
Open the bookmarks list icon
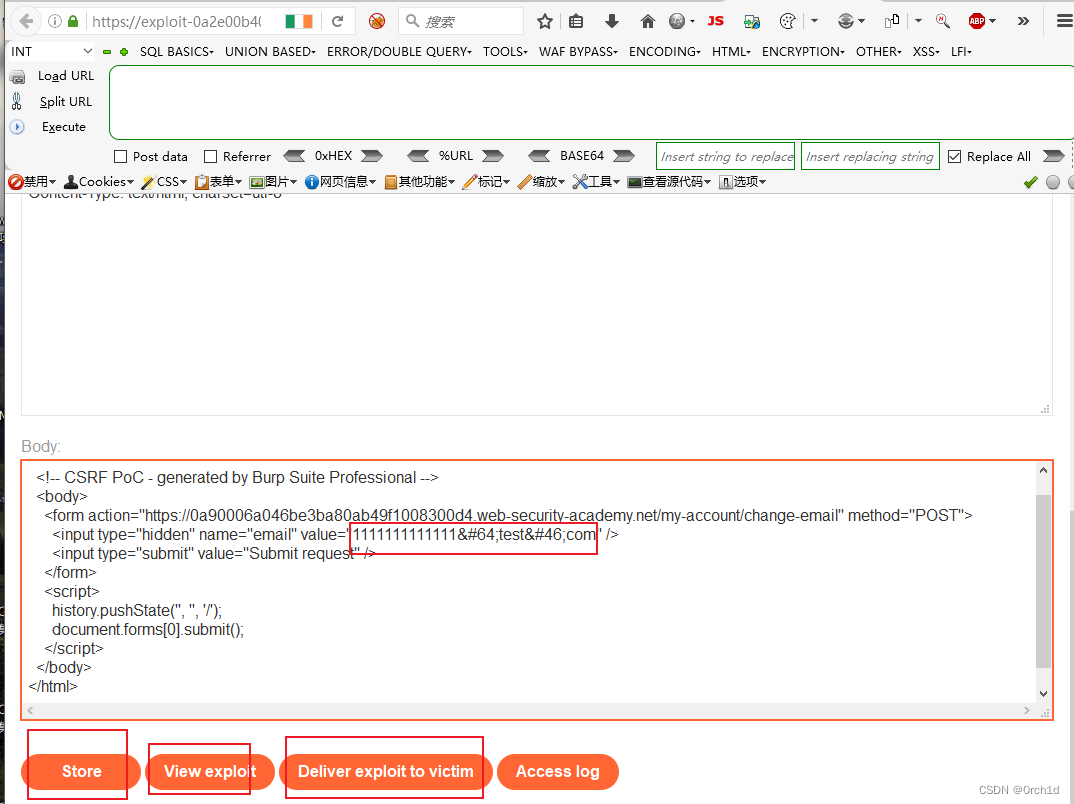tap(576, 21)
